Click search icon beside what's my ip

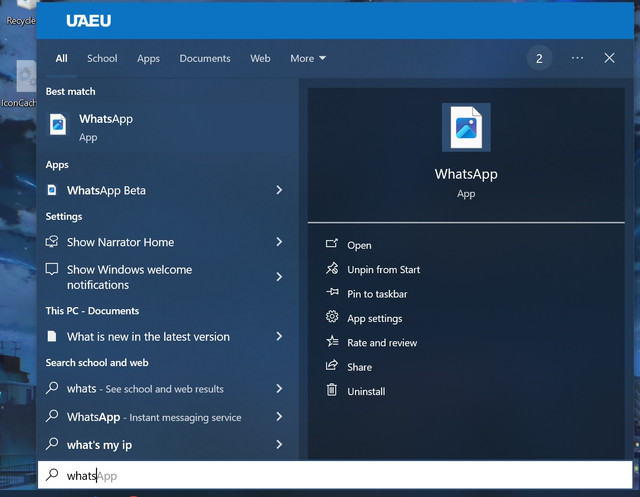click(x=52, y=444)
